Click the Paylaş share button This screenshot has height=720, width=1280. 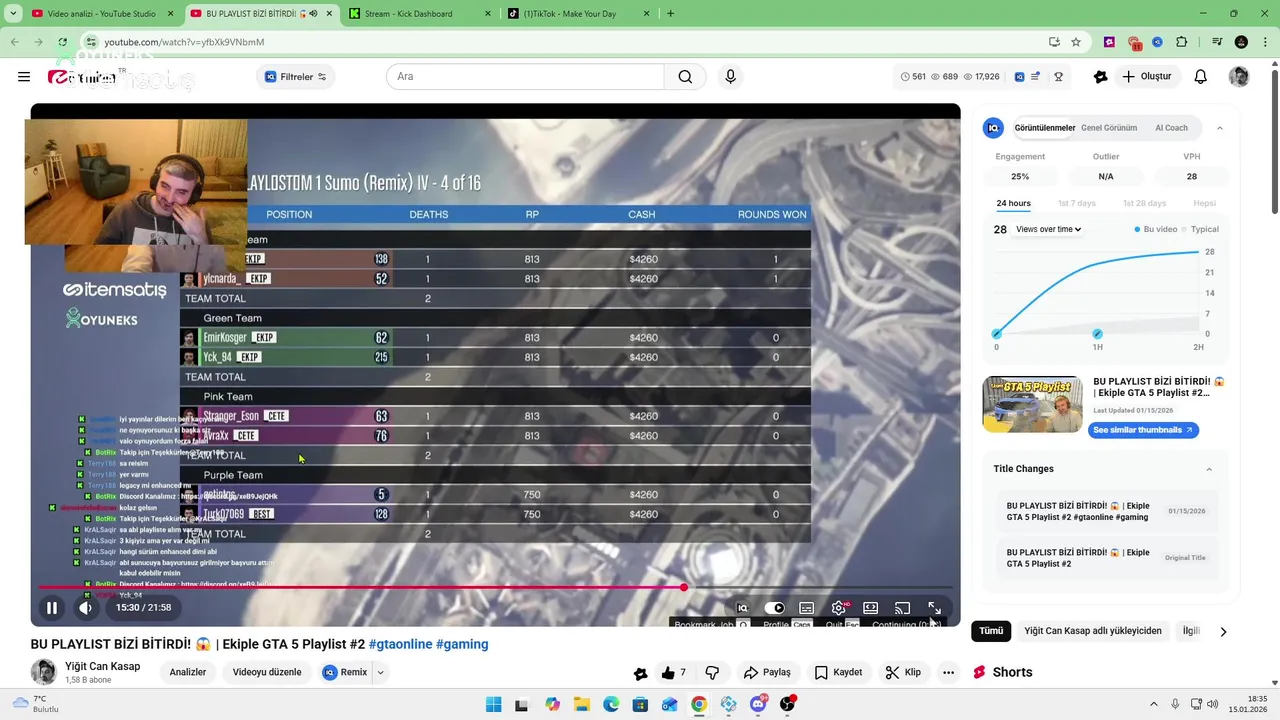[x=767, y=673]
